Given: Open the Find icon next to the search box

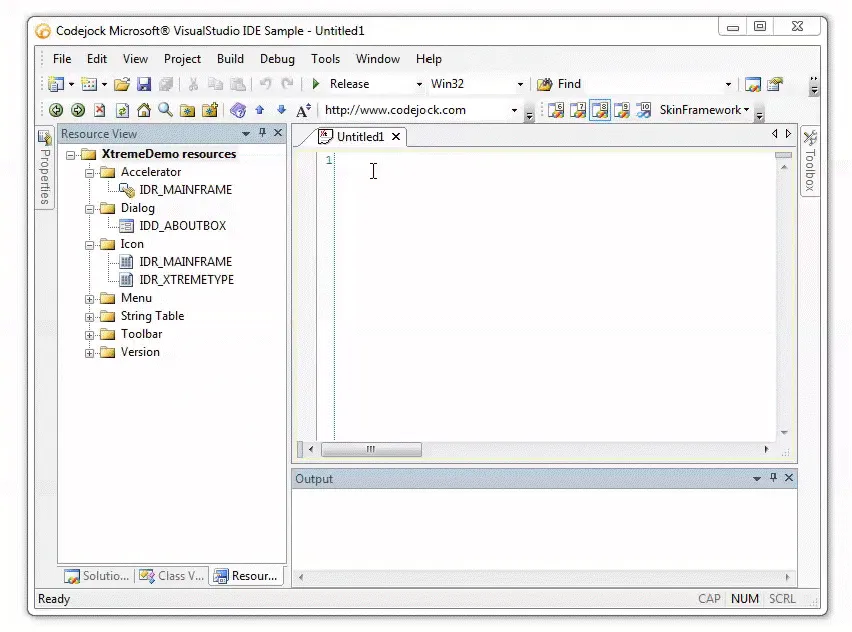Looking at the screenshot, I should coord(543,83).
